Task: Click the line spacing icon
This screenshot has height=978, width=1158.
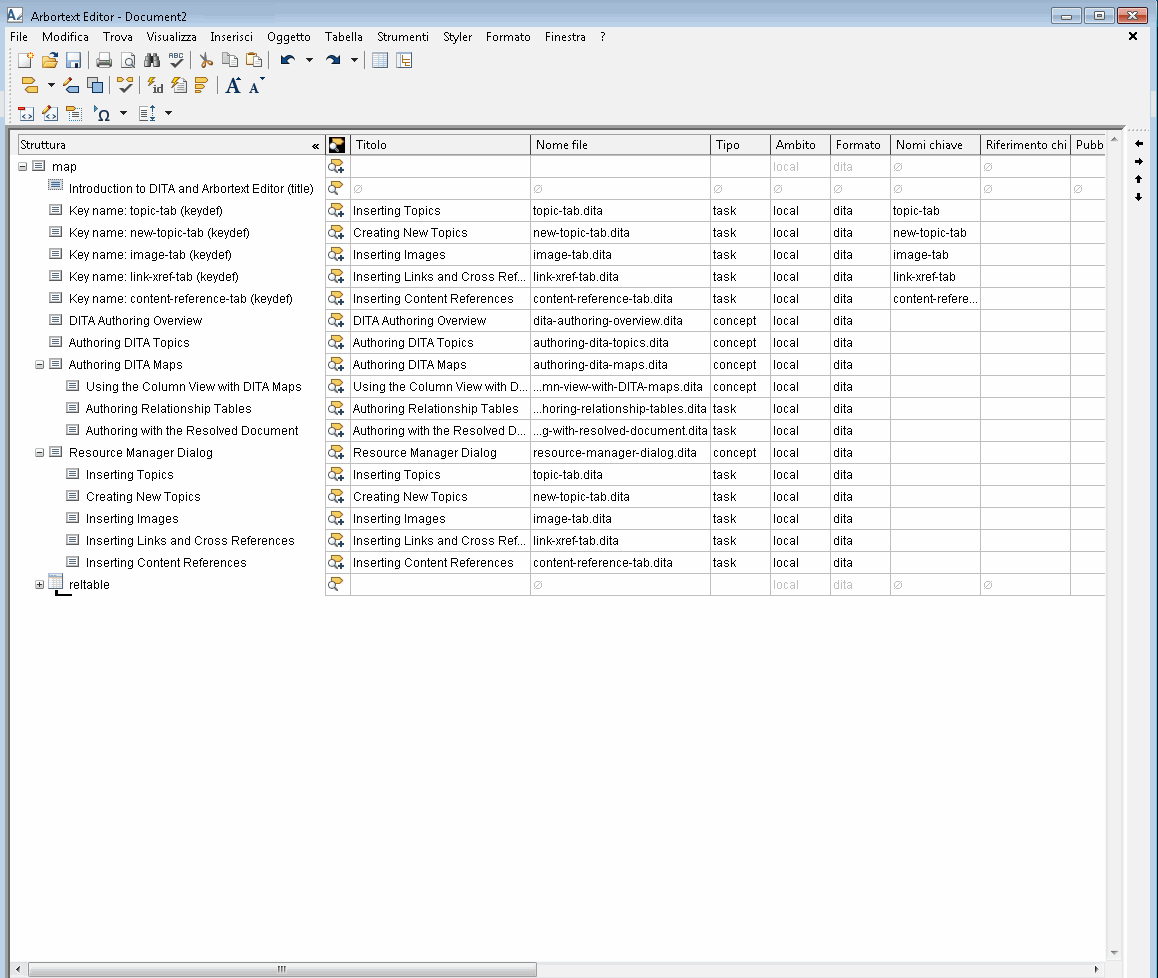Action: pyautogui.click(x=148, y=113)
